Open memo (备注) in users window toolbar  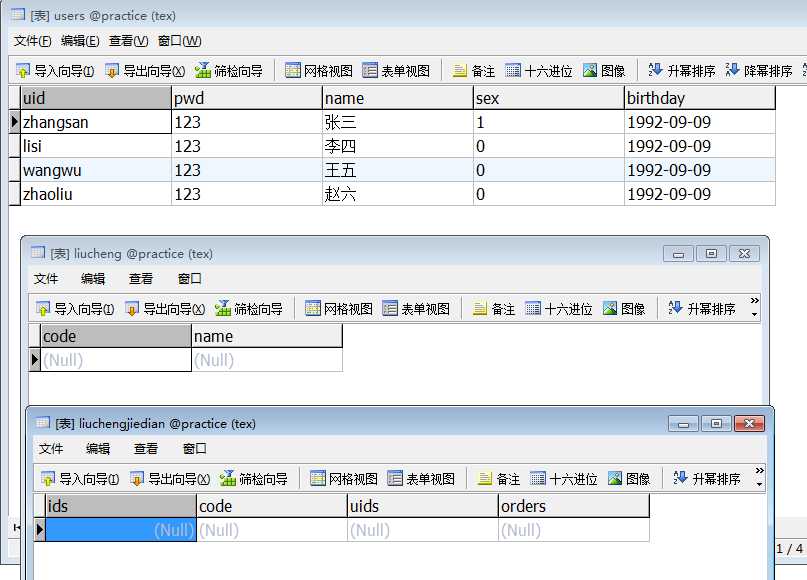click(474, 71)
